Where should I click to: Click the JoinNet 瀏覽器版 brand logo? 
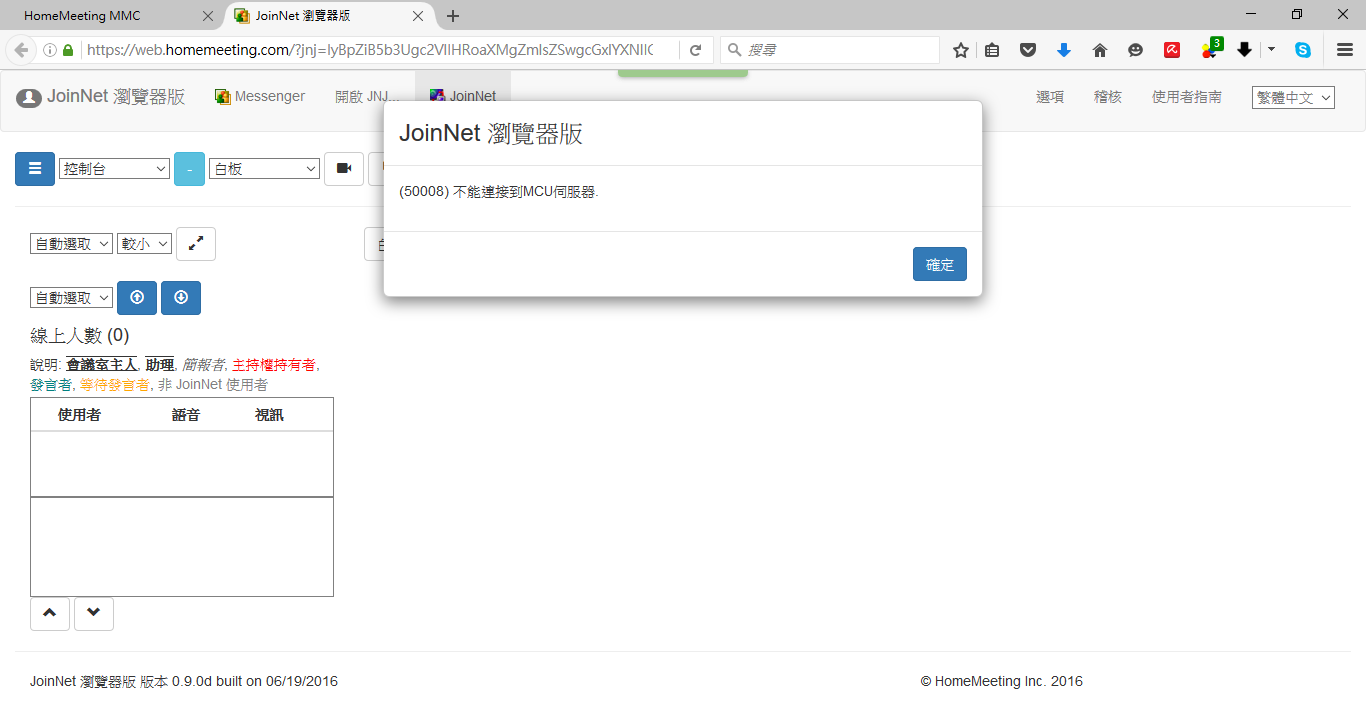101,97
